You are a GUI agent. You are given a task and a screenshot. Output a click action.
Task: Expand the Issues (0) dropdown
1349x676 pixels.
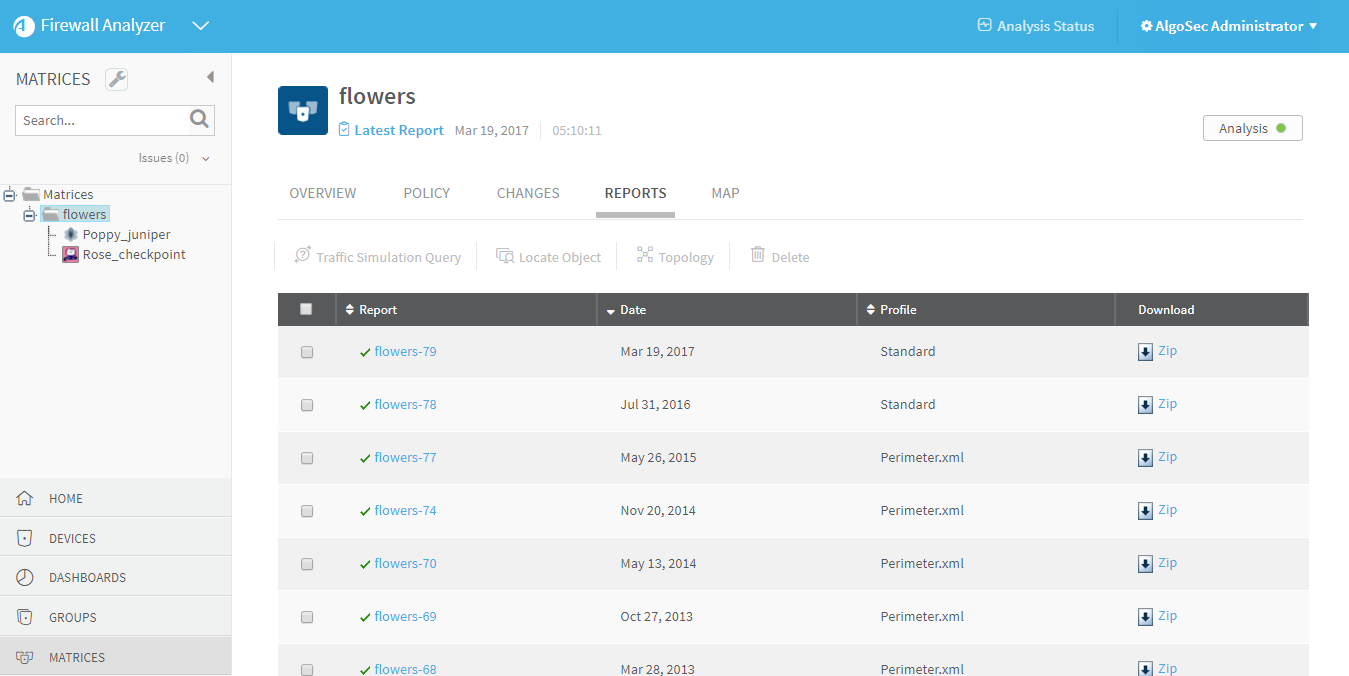point(205,158)
